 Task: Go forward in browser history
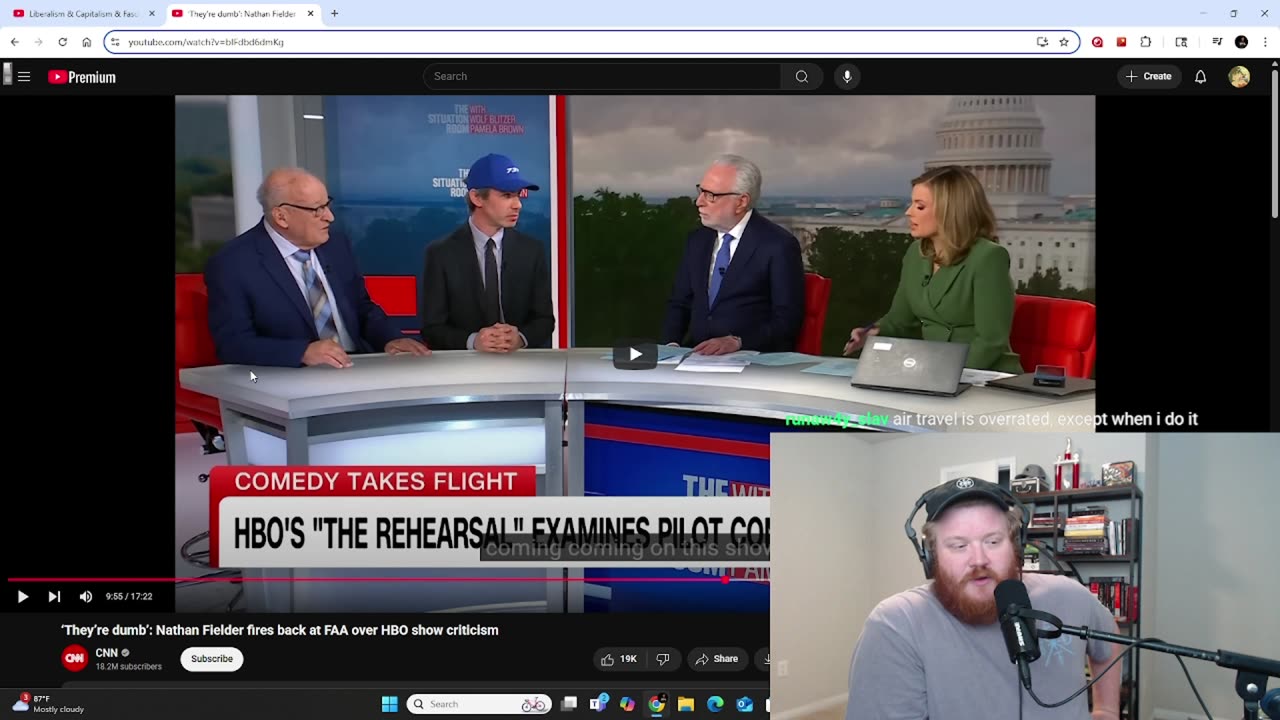click(x=38, y=42)
